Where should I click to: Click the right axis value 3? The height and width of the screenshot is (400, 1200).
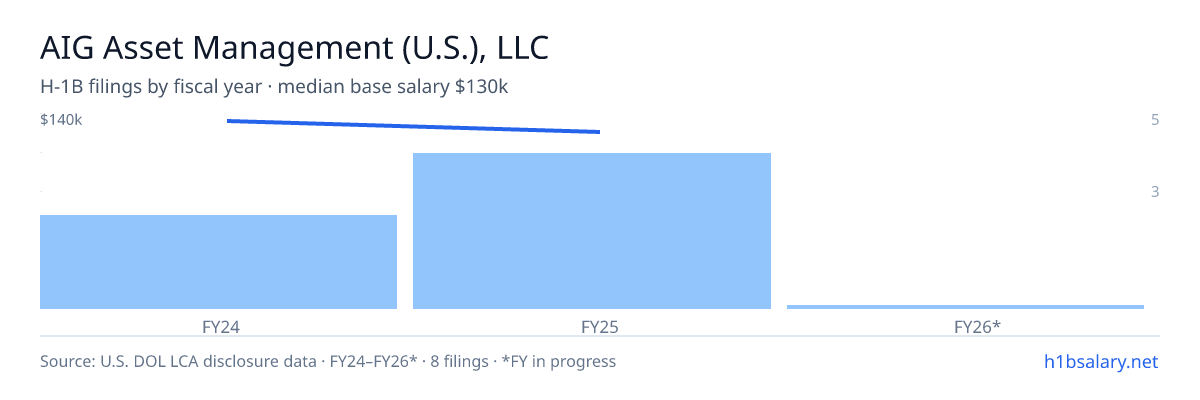(x=1155, y=191)
